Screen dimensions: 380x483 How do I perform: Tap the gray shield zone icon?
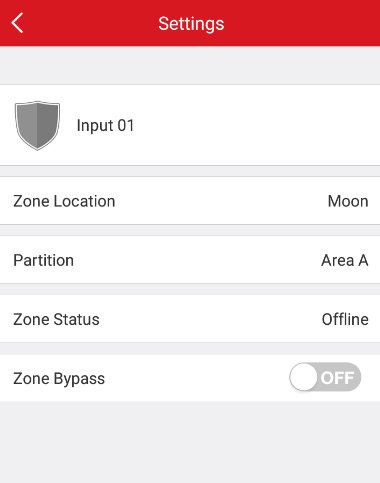coord(37,125)
